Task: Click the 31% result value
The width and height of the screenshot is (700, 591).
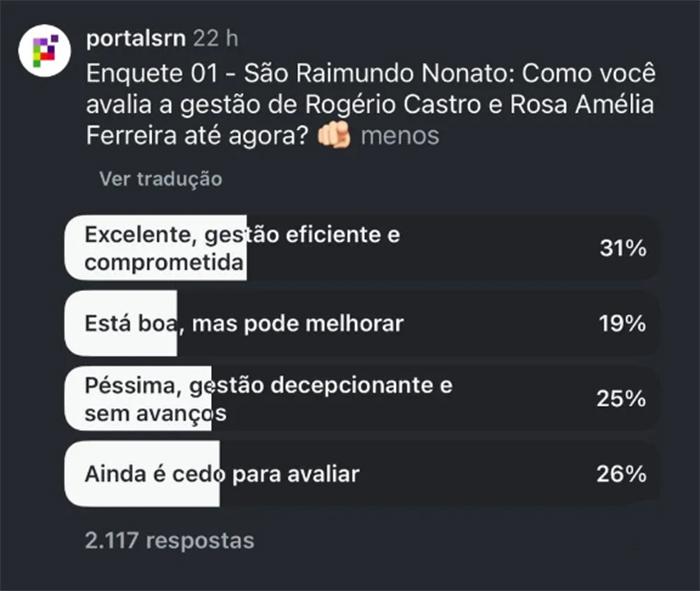Action: (x=622, y=248)
